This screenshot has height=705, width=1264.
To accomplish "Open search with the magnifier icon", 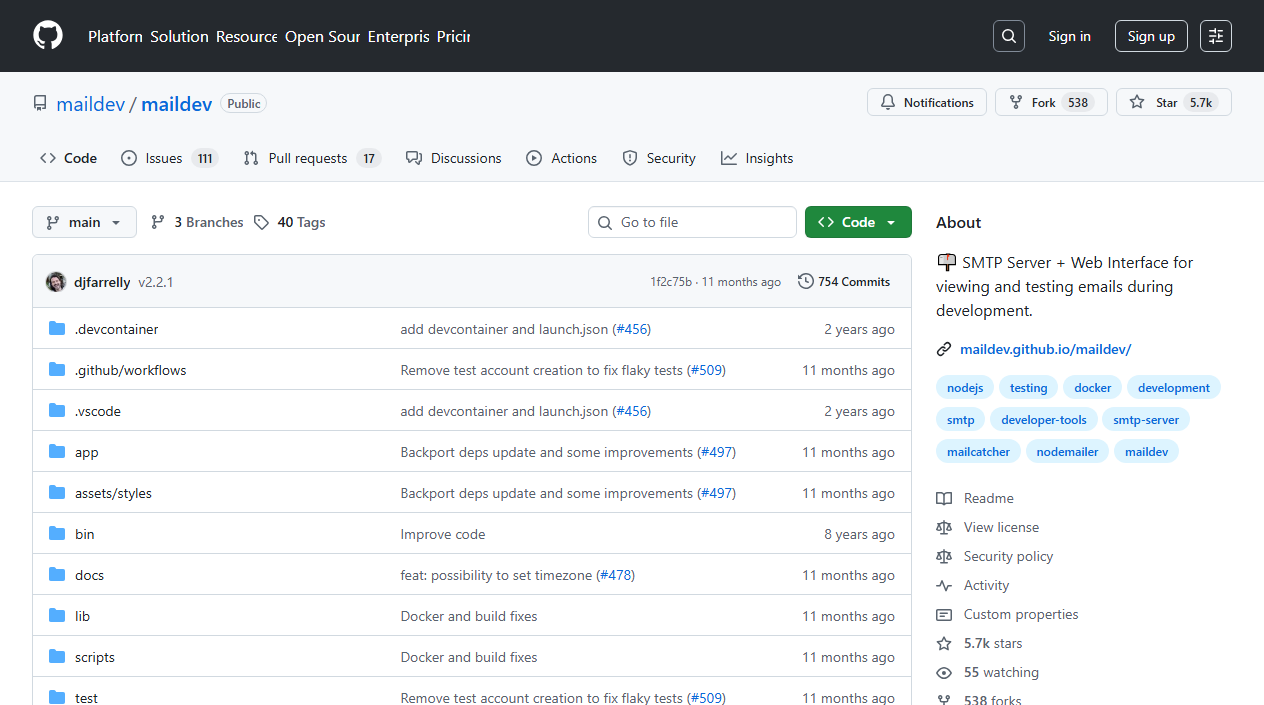I will click(x=1009, y=36).
